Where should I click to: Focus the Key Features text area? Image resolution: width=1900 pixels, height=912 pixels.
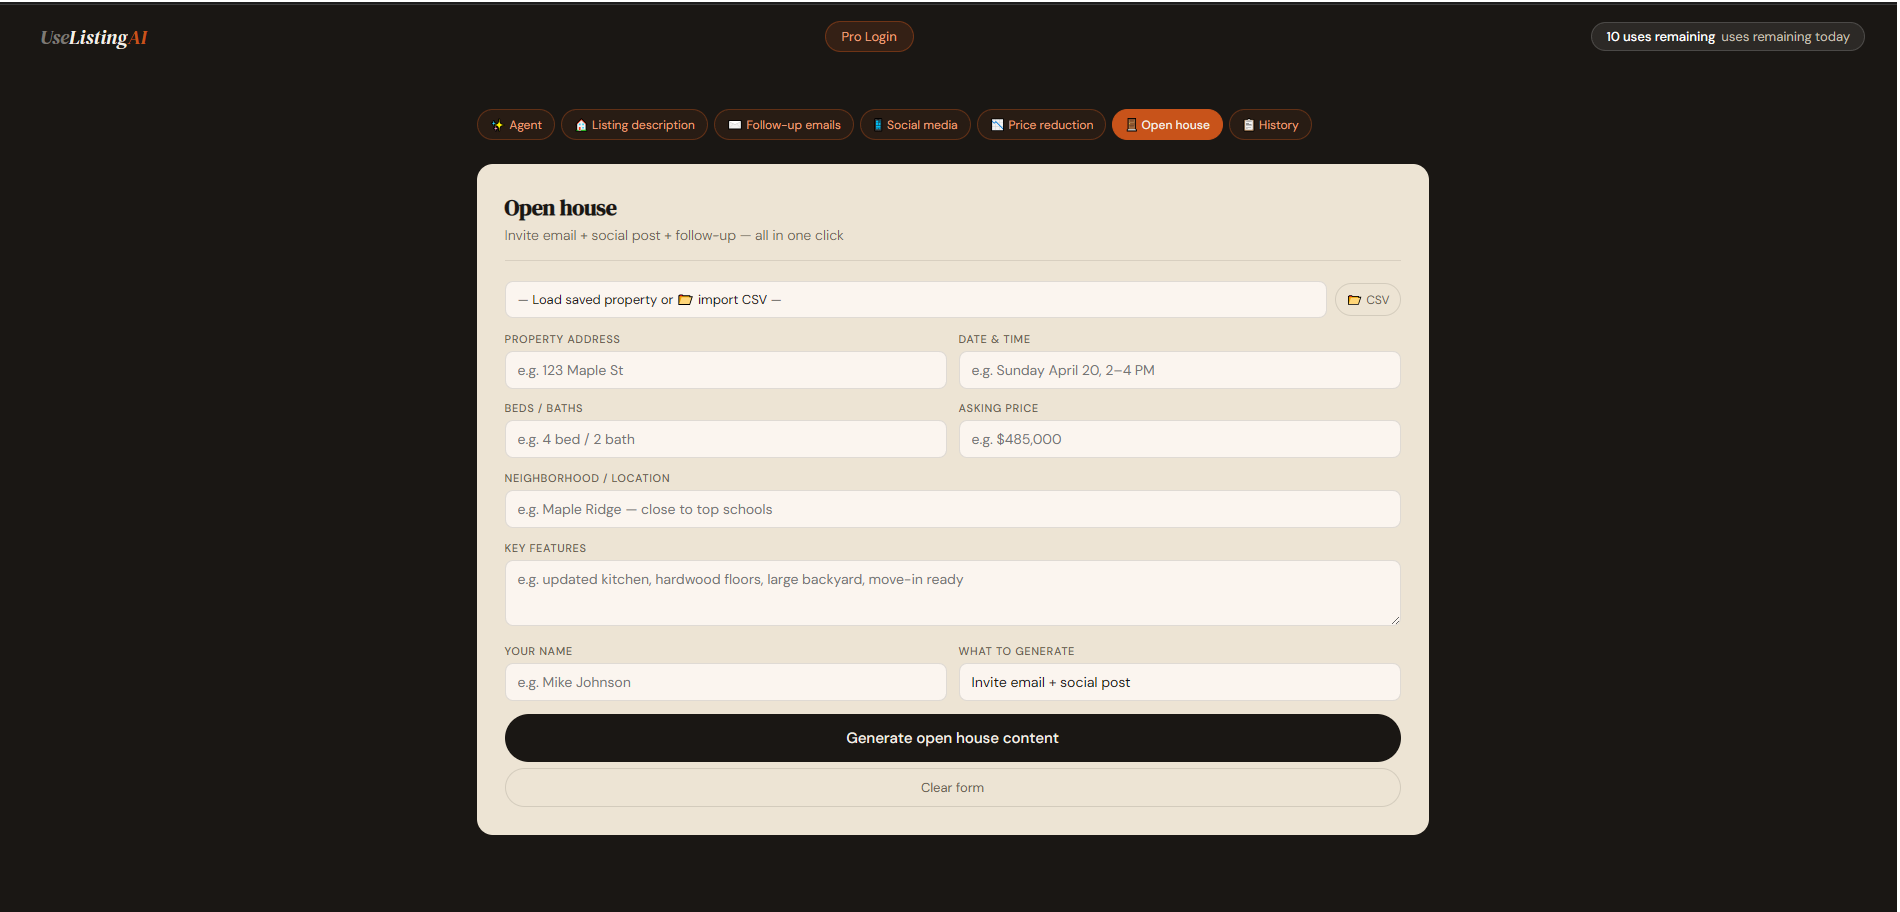[952, 593]
